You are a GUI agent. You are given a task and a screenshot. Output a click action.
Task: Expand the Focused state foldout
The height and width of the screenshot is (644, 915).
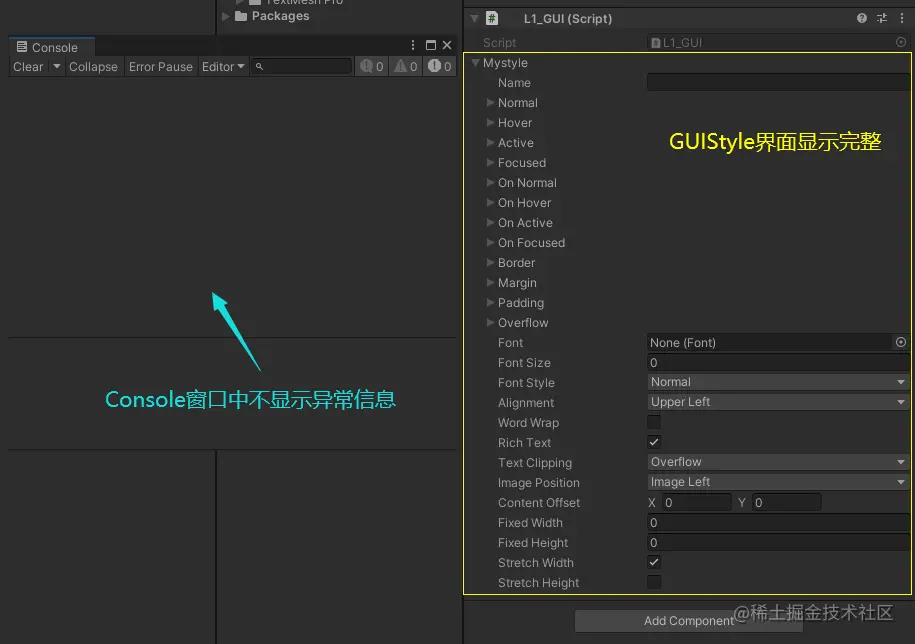coord(490,162)
